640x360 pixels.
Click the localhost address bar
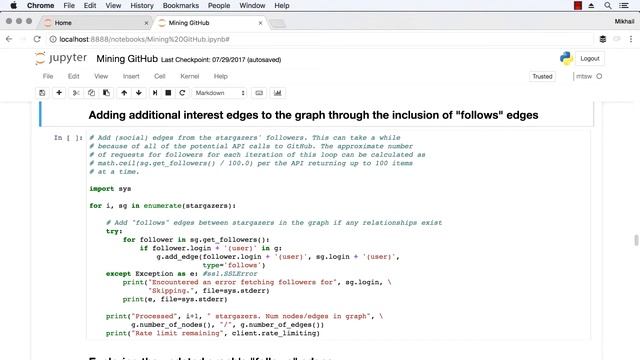point(320,39)
